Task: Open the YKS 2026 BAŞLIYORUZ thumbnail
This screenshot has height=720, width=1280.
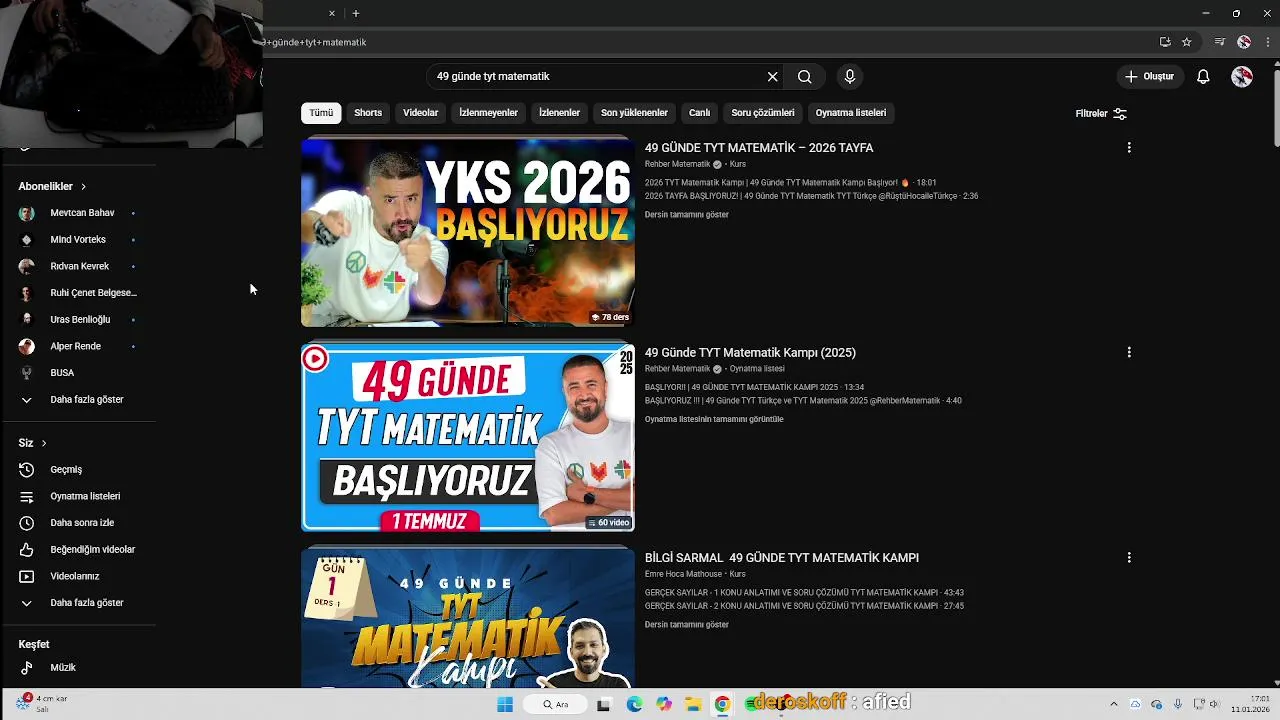Action: [468, 233]
